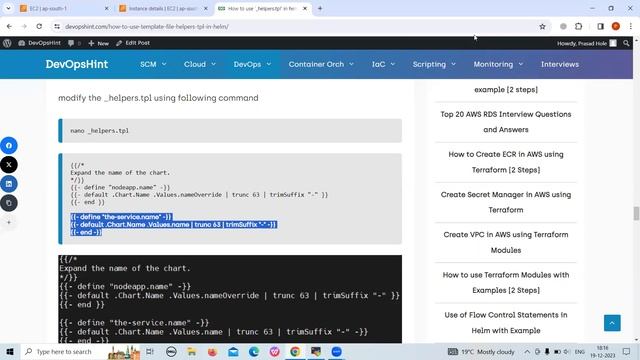Viewport: 640px width, 360px height.
Task: Open Microsoft Edge from the taskbar
Action: 254,352
